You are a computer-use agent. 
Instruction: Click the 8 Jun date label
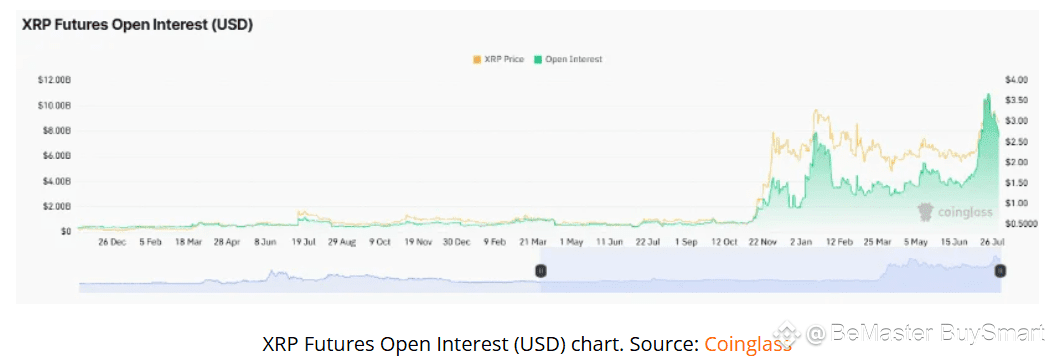pos(265,241)
